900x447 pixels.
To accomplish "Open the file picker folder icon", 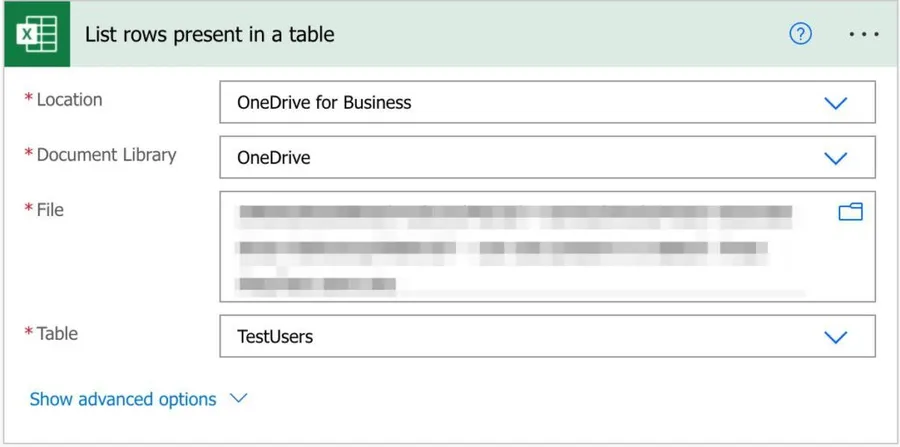I will pos(850,212).
